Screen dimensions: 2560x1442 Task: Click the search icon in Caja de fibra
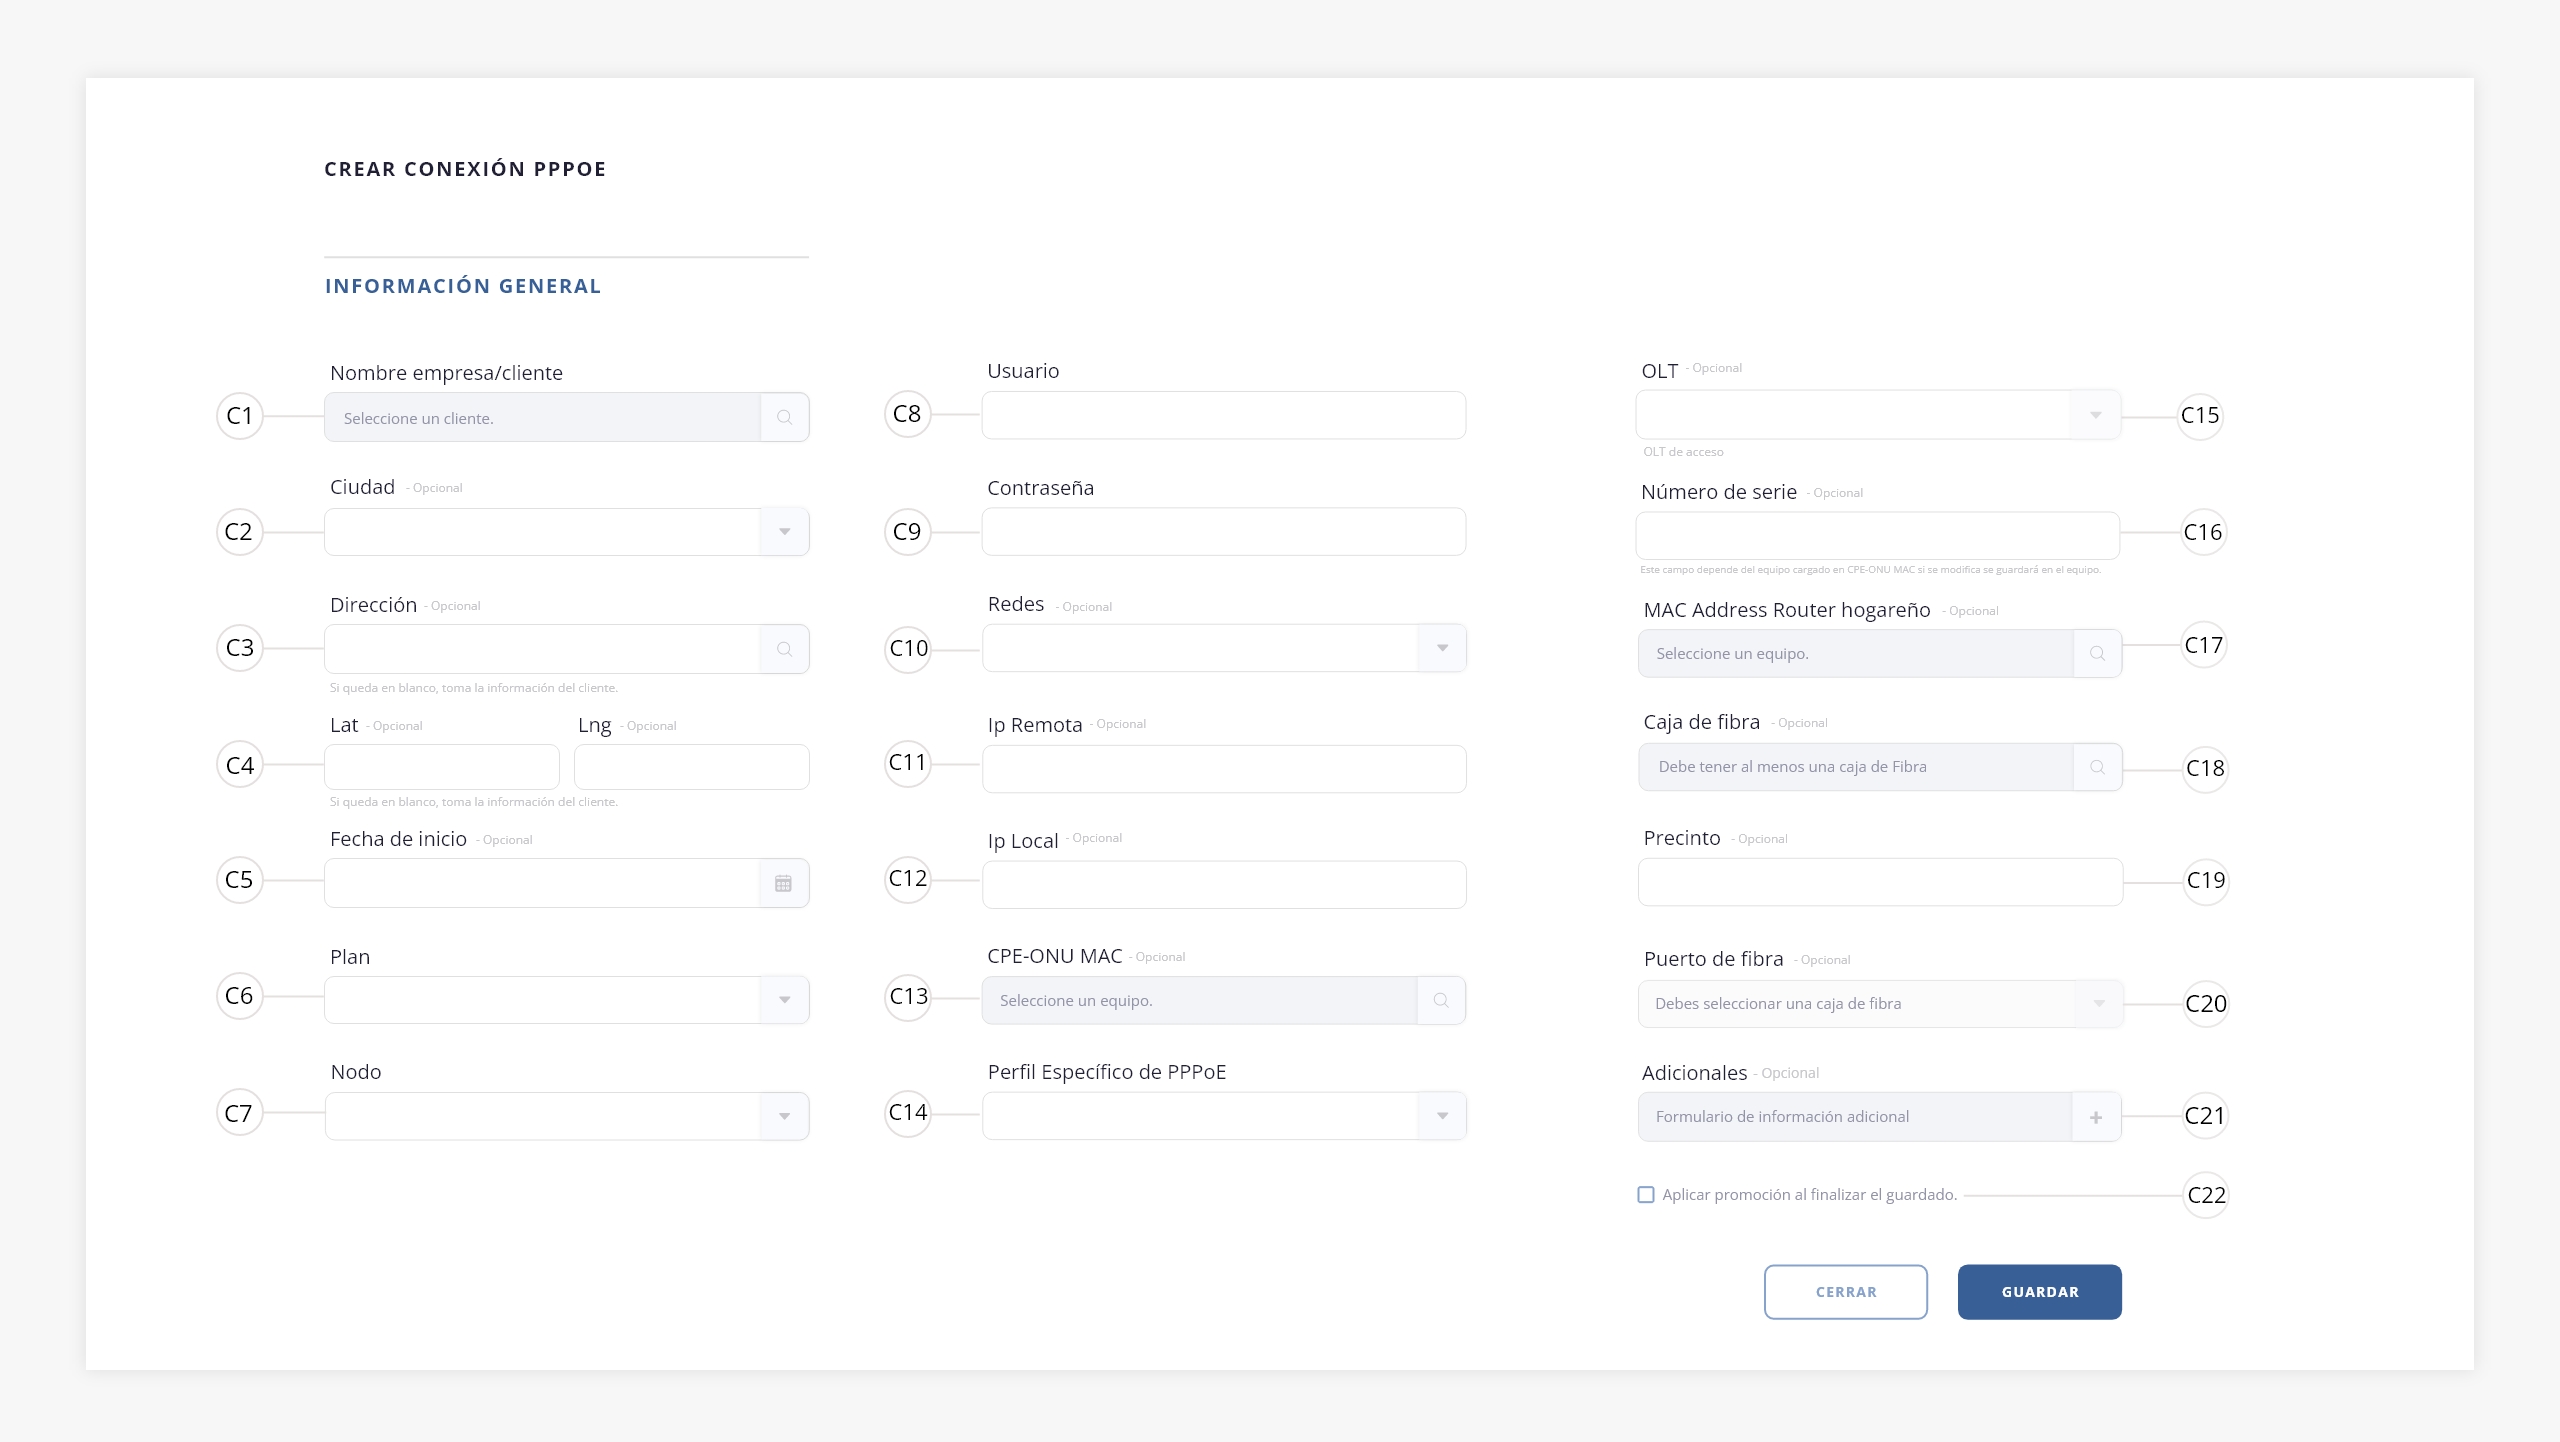coord(2097,767)
